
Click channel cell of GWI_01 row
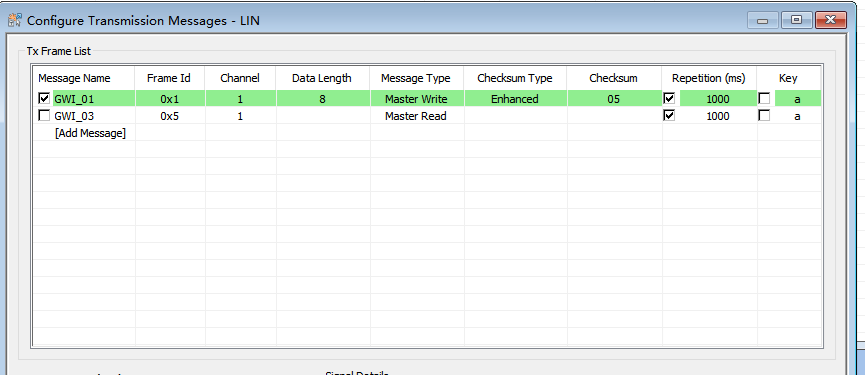(240, 99)
